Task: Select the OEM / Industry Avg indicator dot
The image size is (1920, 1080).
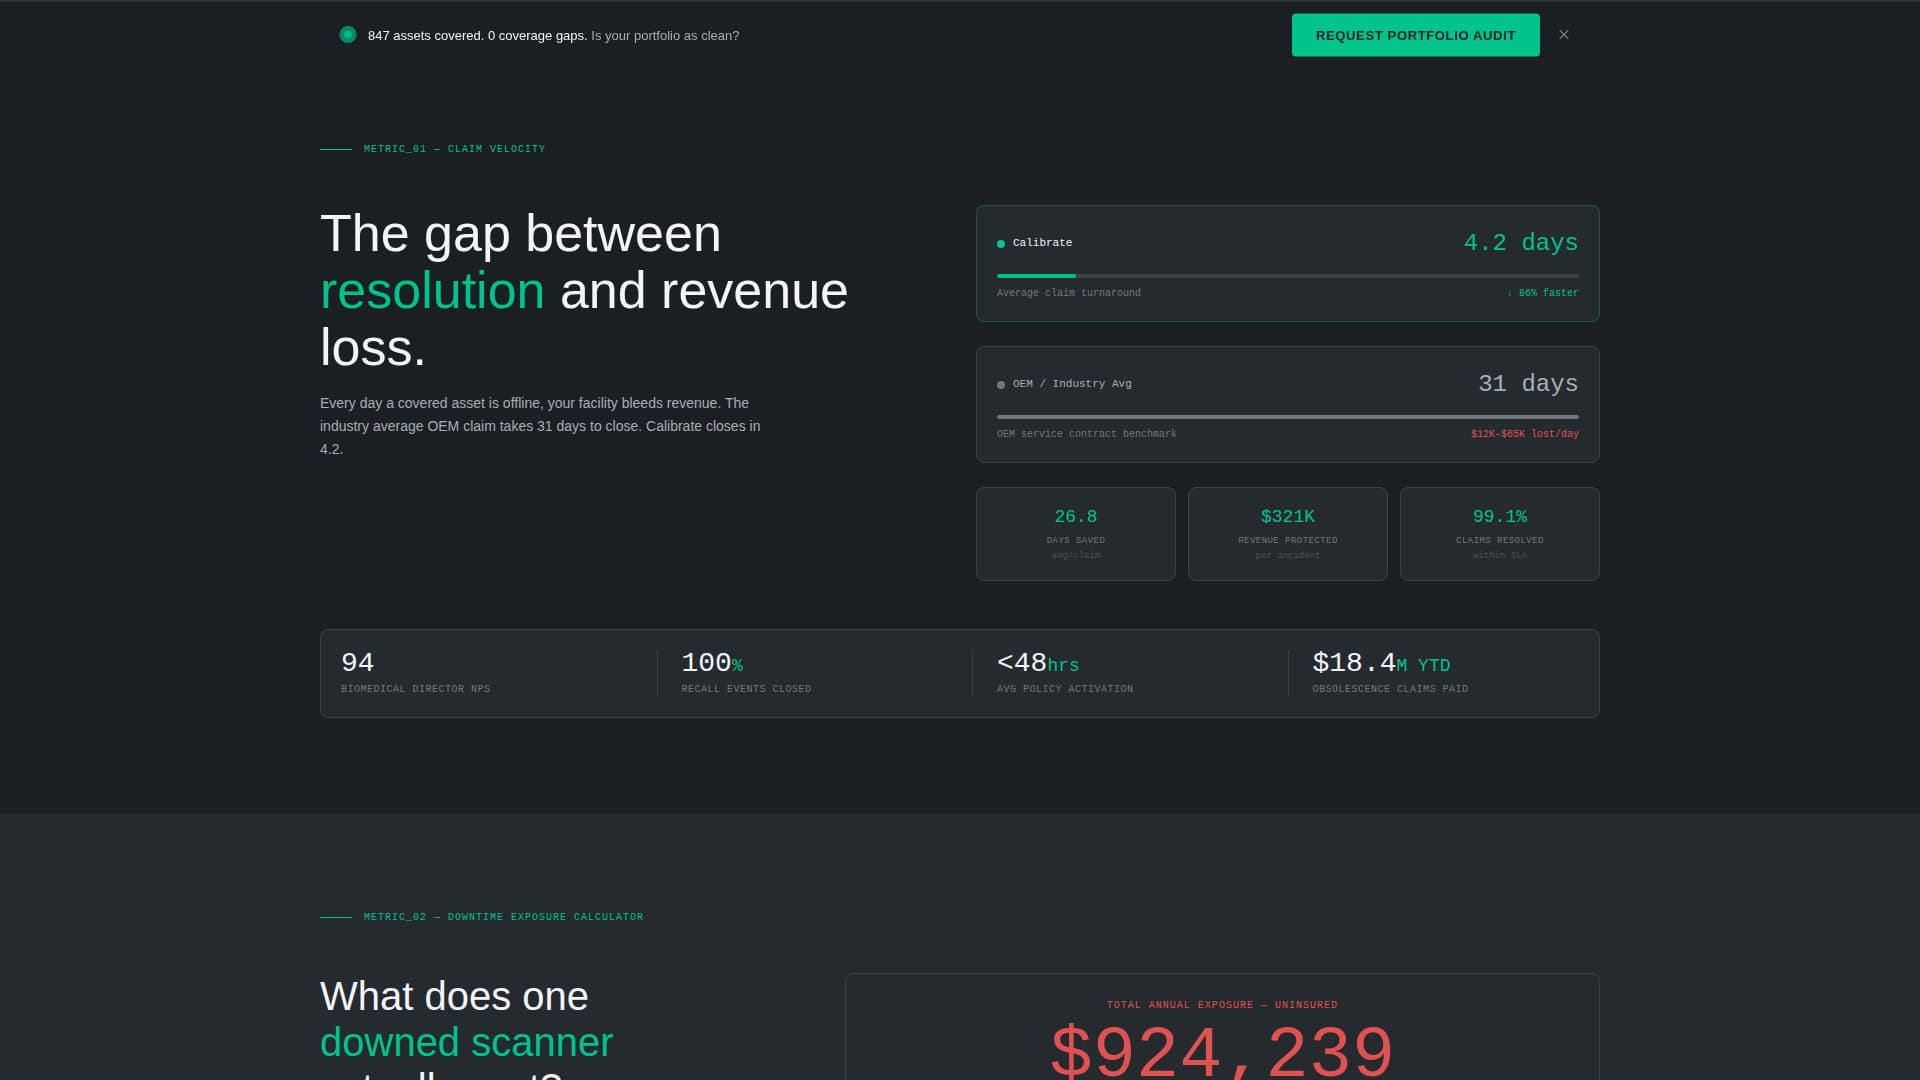Action: pos(1000,383)
